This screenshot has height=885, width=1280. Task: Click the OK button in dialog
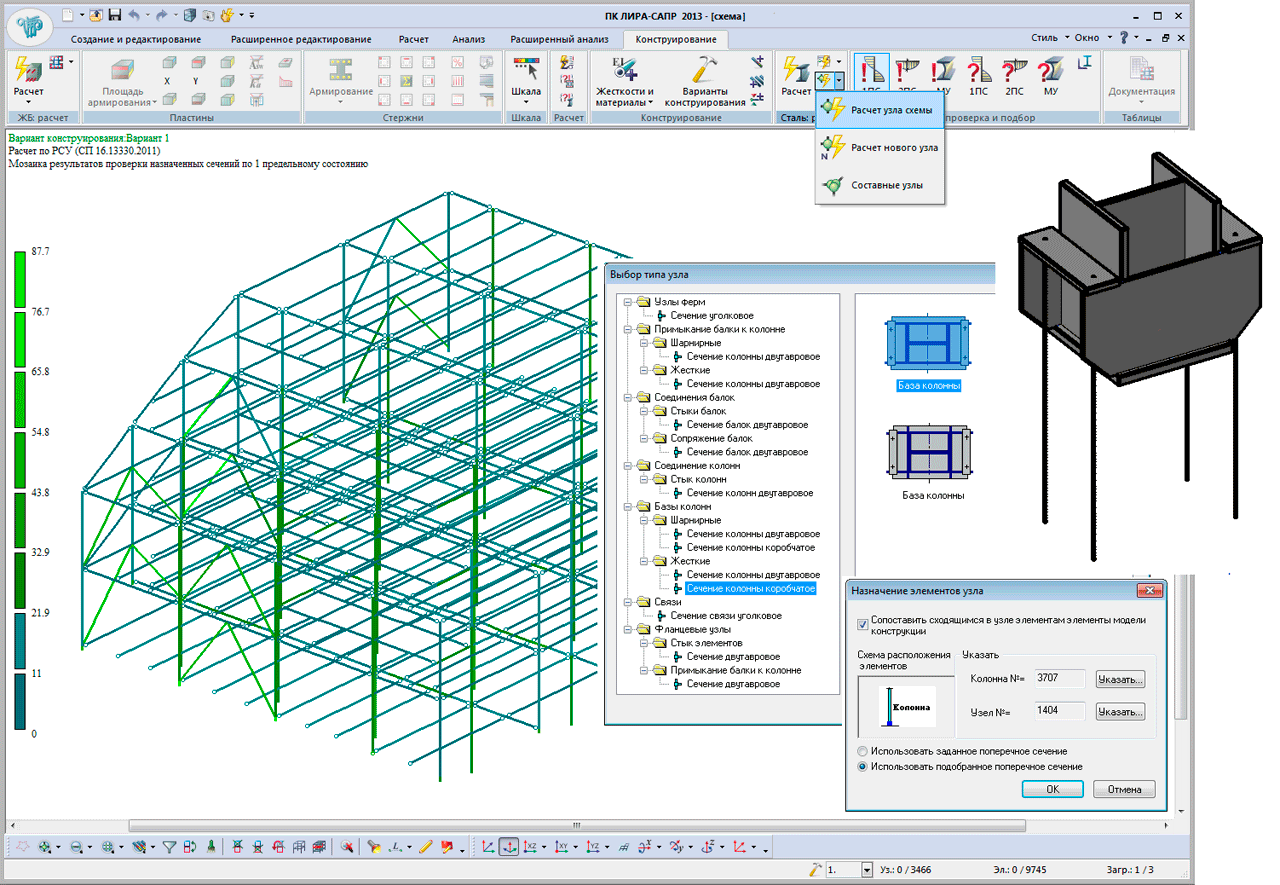pyautogui.click(x=1052, y=789)
